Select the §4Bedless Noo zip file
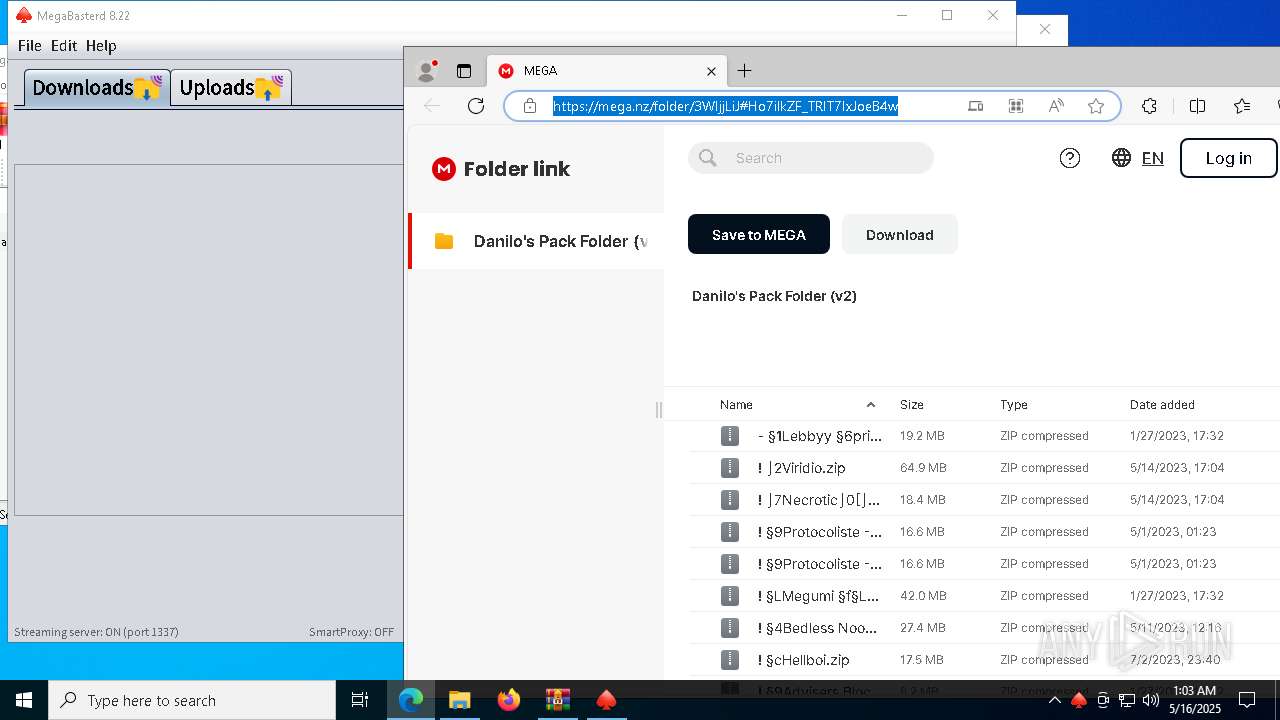The width and height of the screenshot is (1280, 720). (984, 628)
